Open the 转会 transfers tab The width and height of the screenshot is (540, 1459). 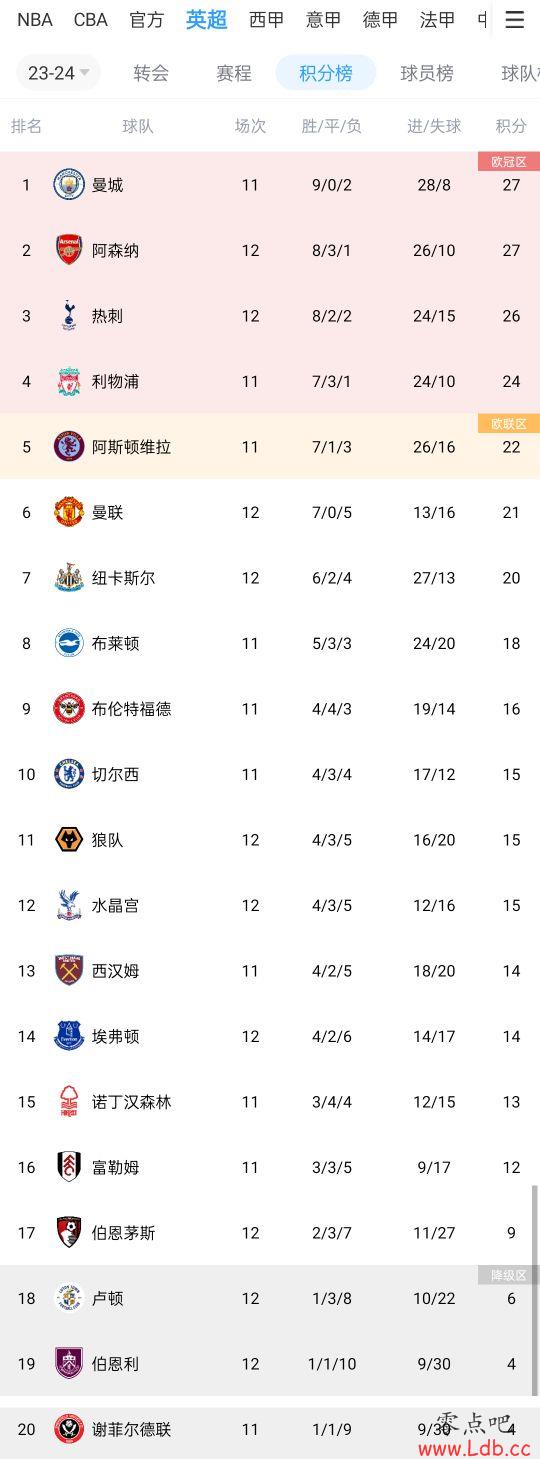151,73
